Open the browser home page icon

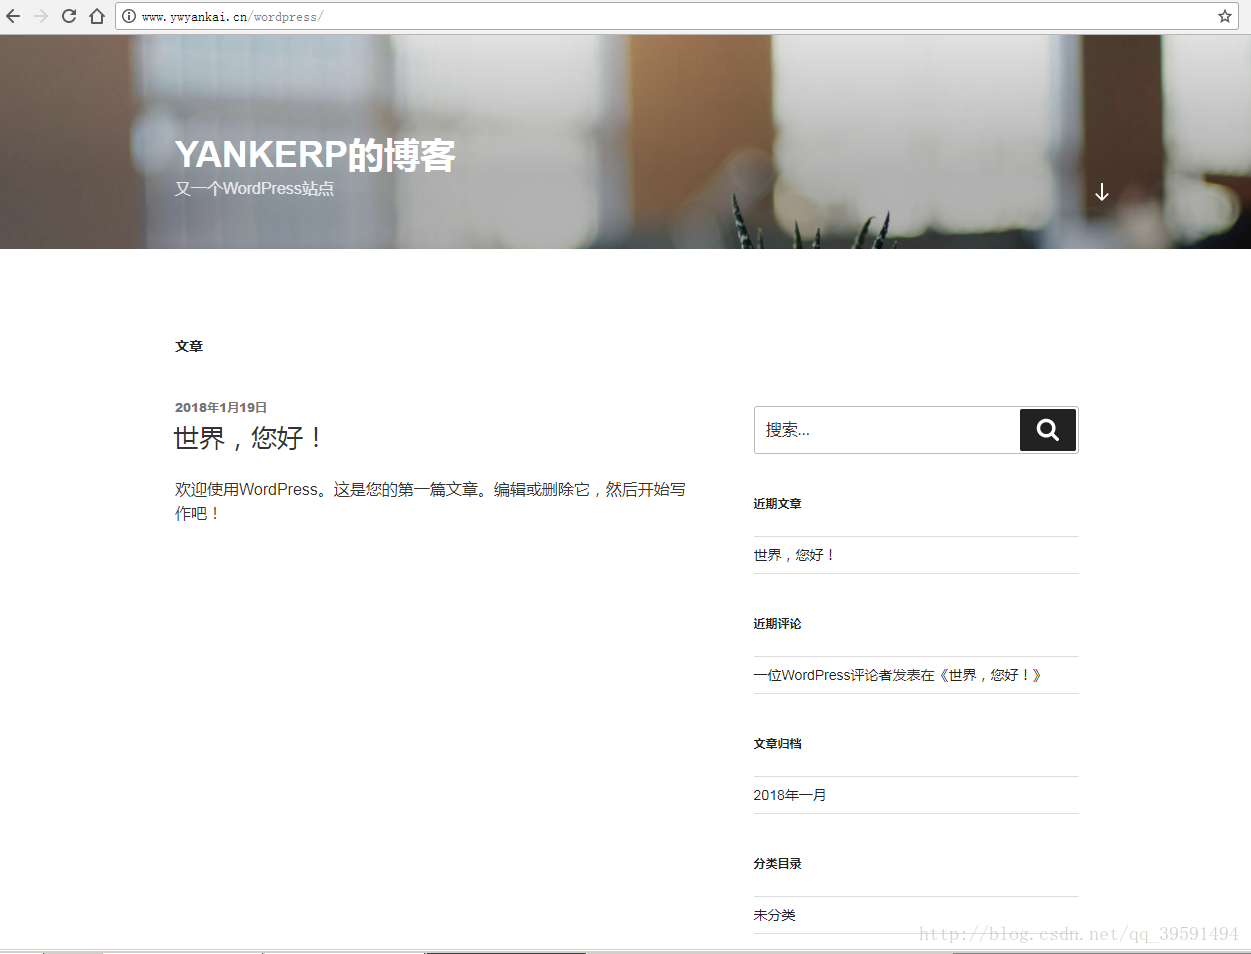coord(95,16)
